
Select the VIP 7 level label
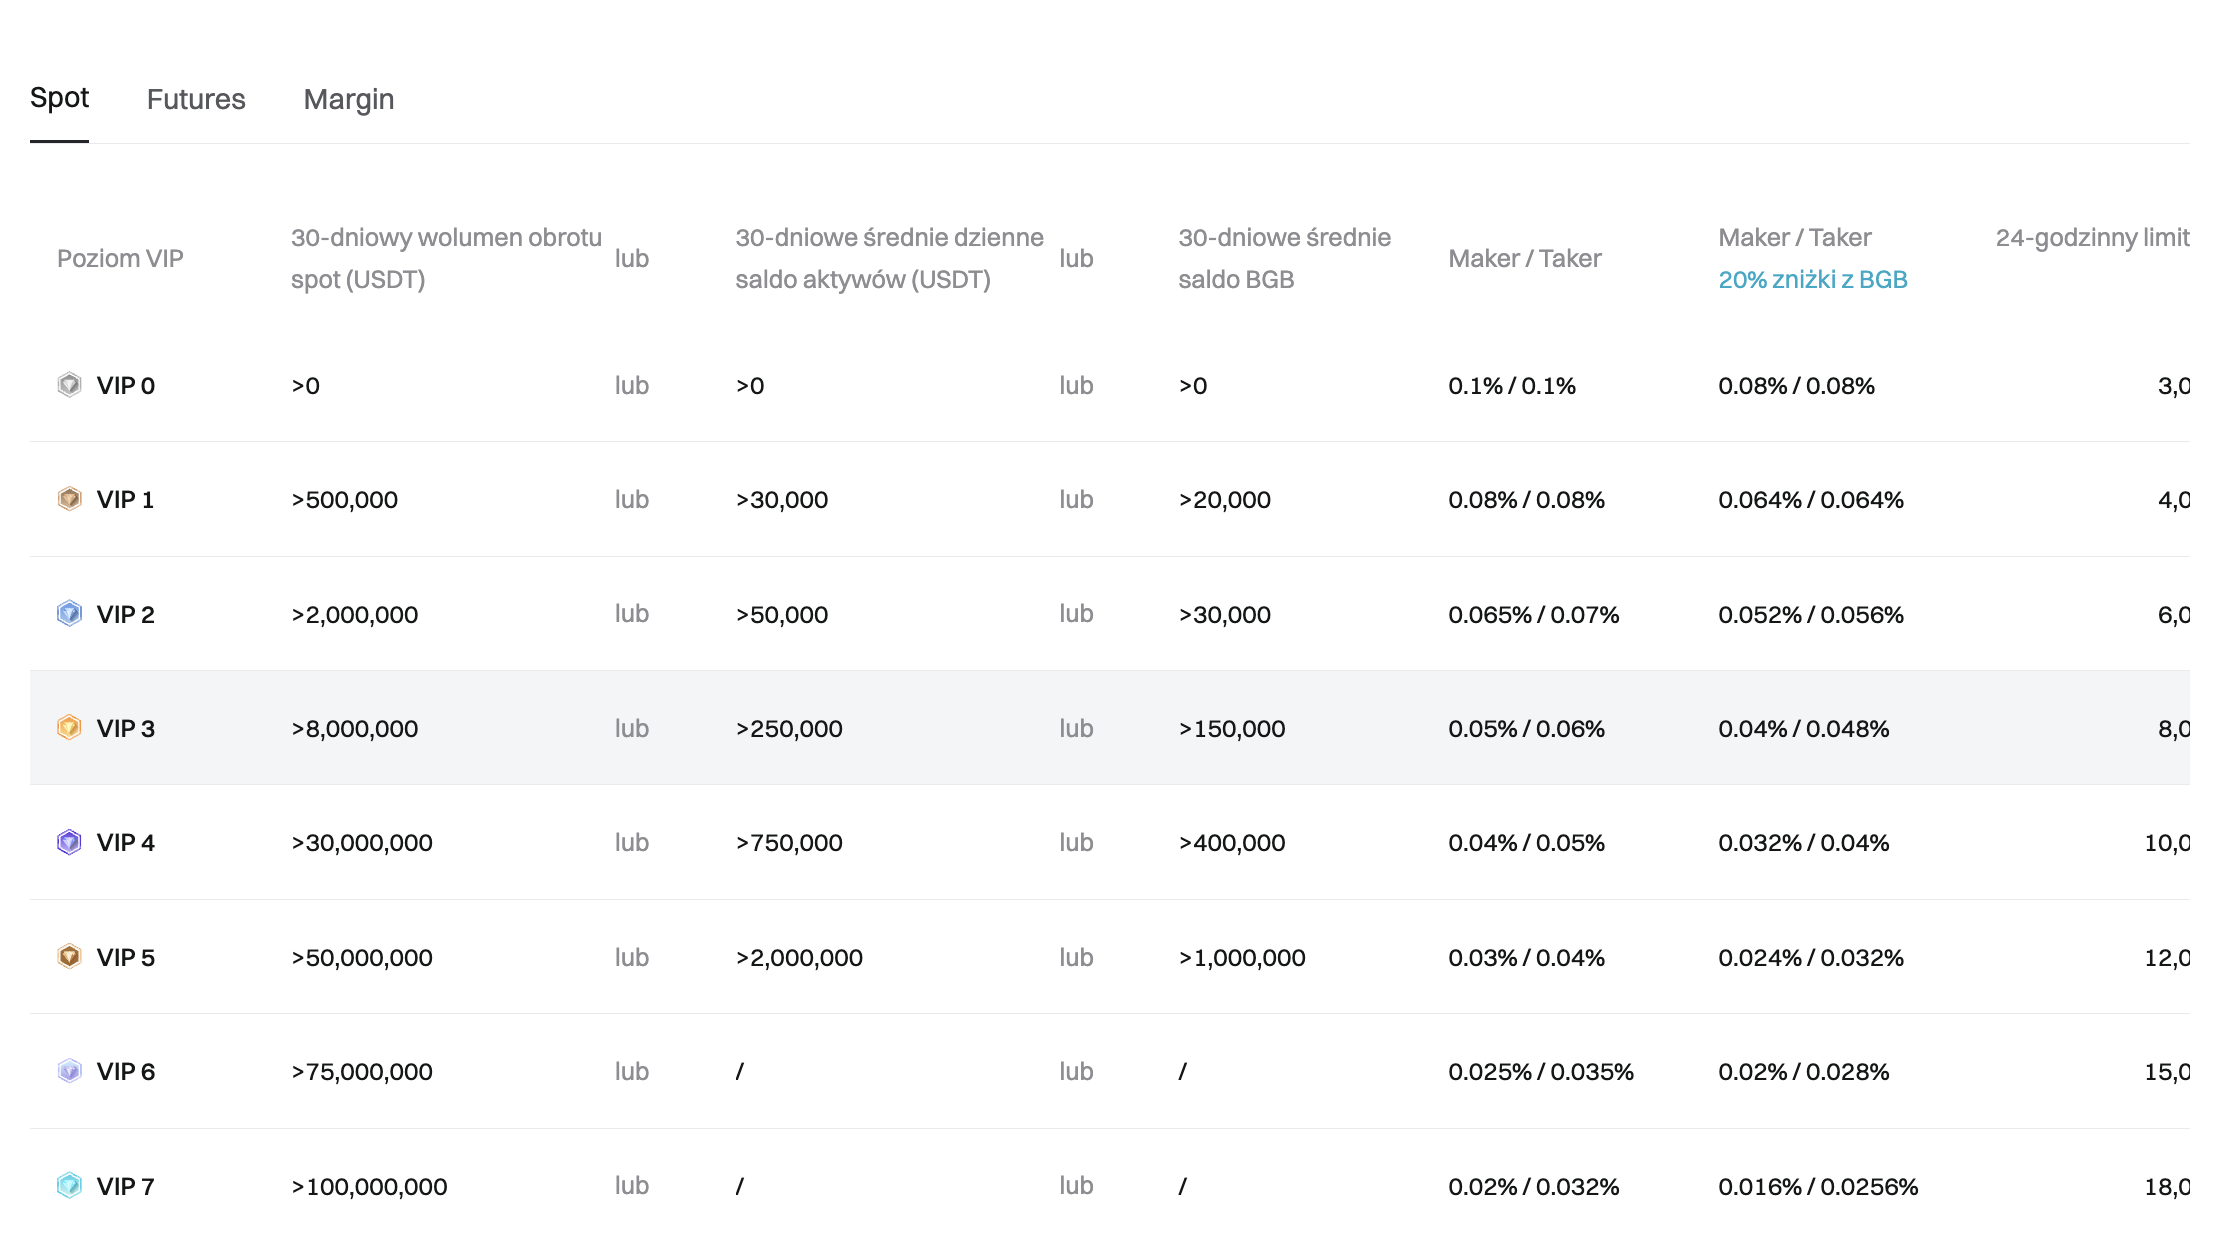(126, 1187)
